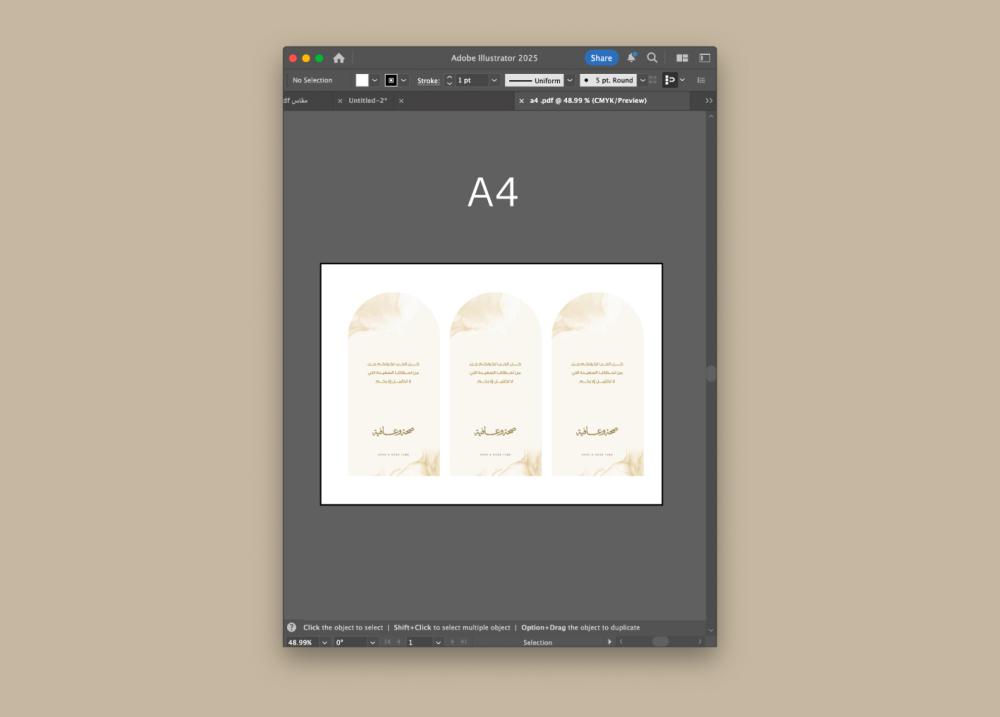This screenshot has height=717, width=1000.
Task: Click the search magnifier icon
Action: pyautogui.click(x=652, y=58)
